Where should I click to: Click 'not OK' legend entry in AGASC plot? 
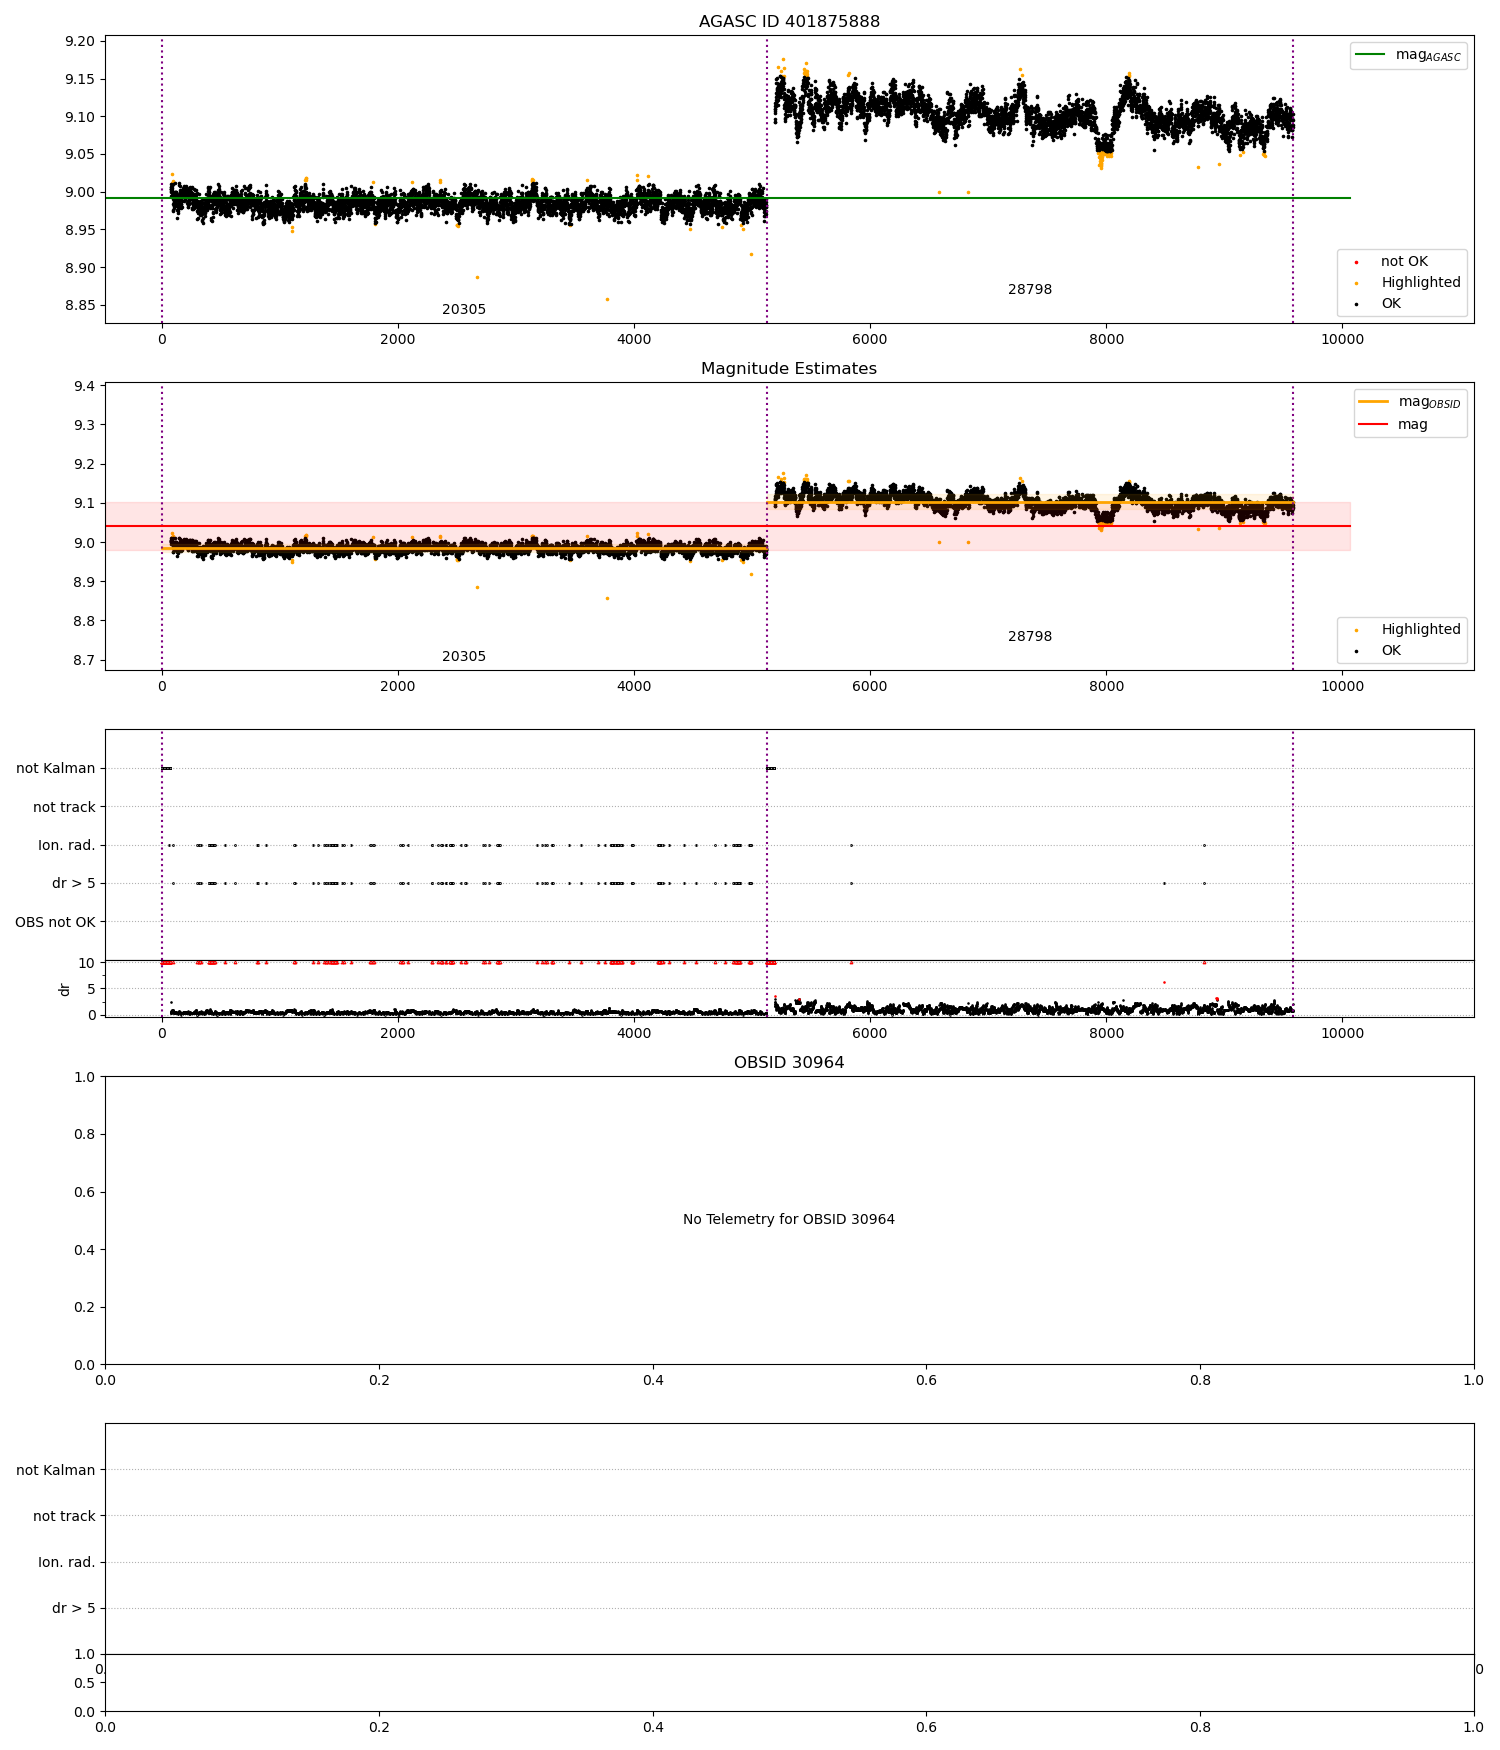[1404, 262]
